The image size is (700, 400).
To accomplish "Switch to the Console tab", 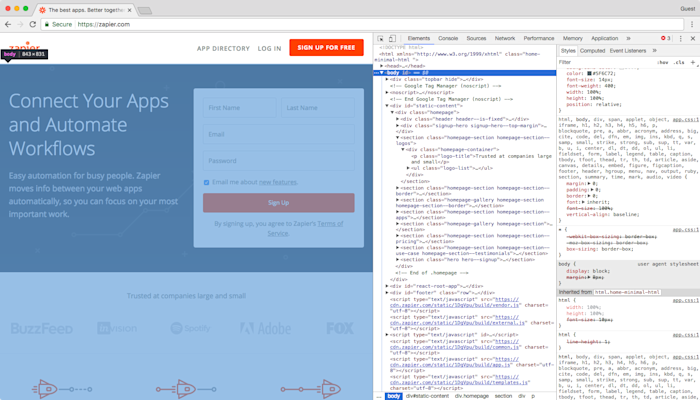I will pos(448,39).
